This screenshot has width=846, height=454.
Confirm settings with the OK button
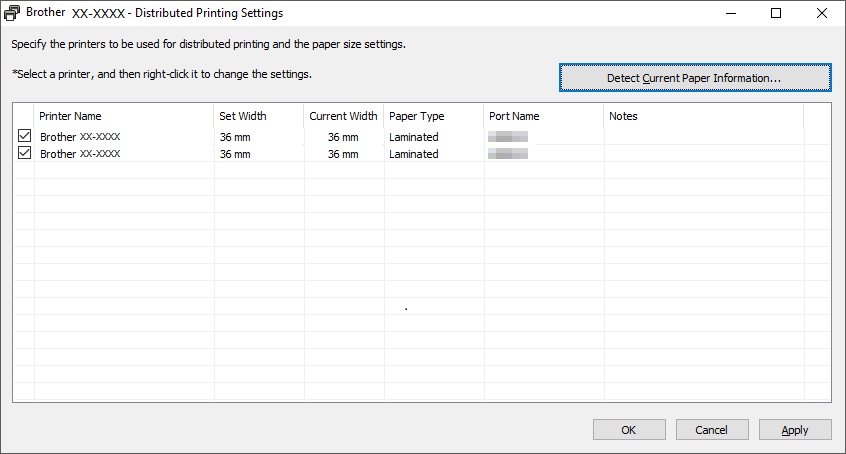(628, 430)
